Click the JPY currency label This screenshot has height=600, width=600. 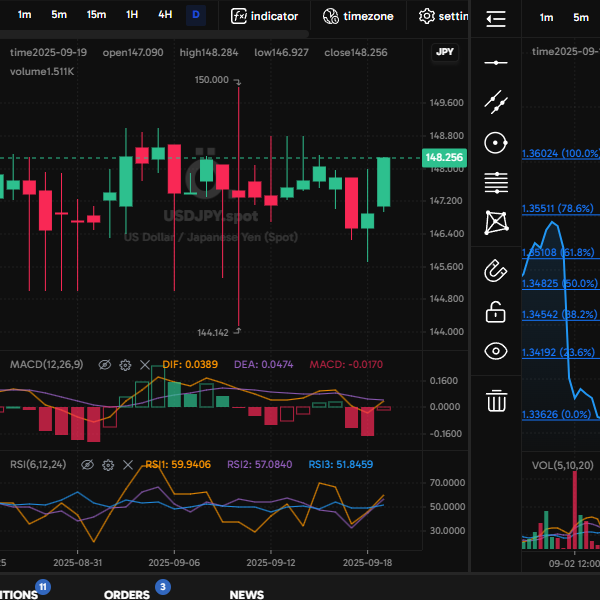445,52
